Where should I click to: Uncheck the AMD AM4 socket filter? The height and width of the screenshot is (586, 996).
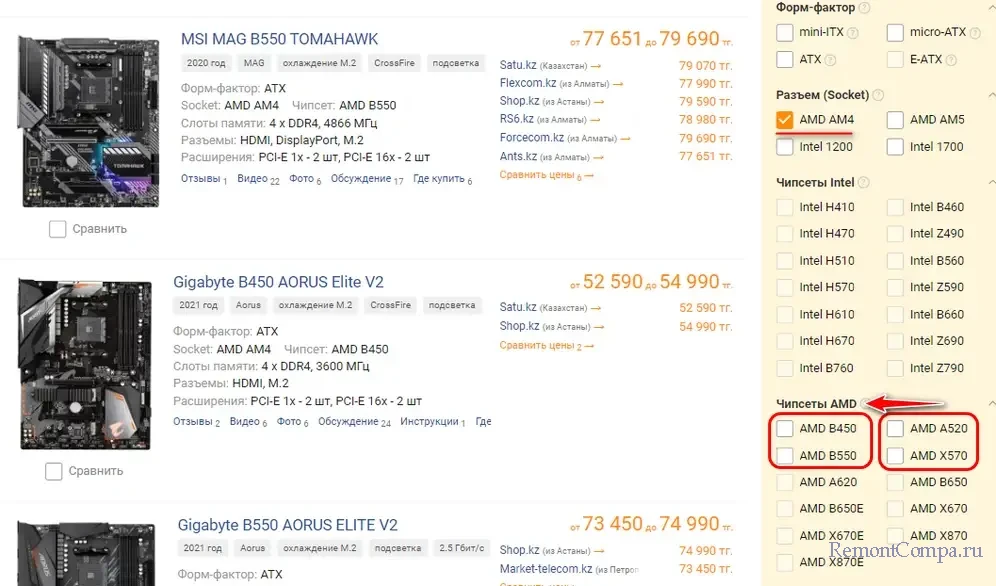point(786,120)
